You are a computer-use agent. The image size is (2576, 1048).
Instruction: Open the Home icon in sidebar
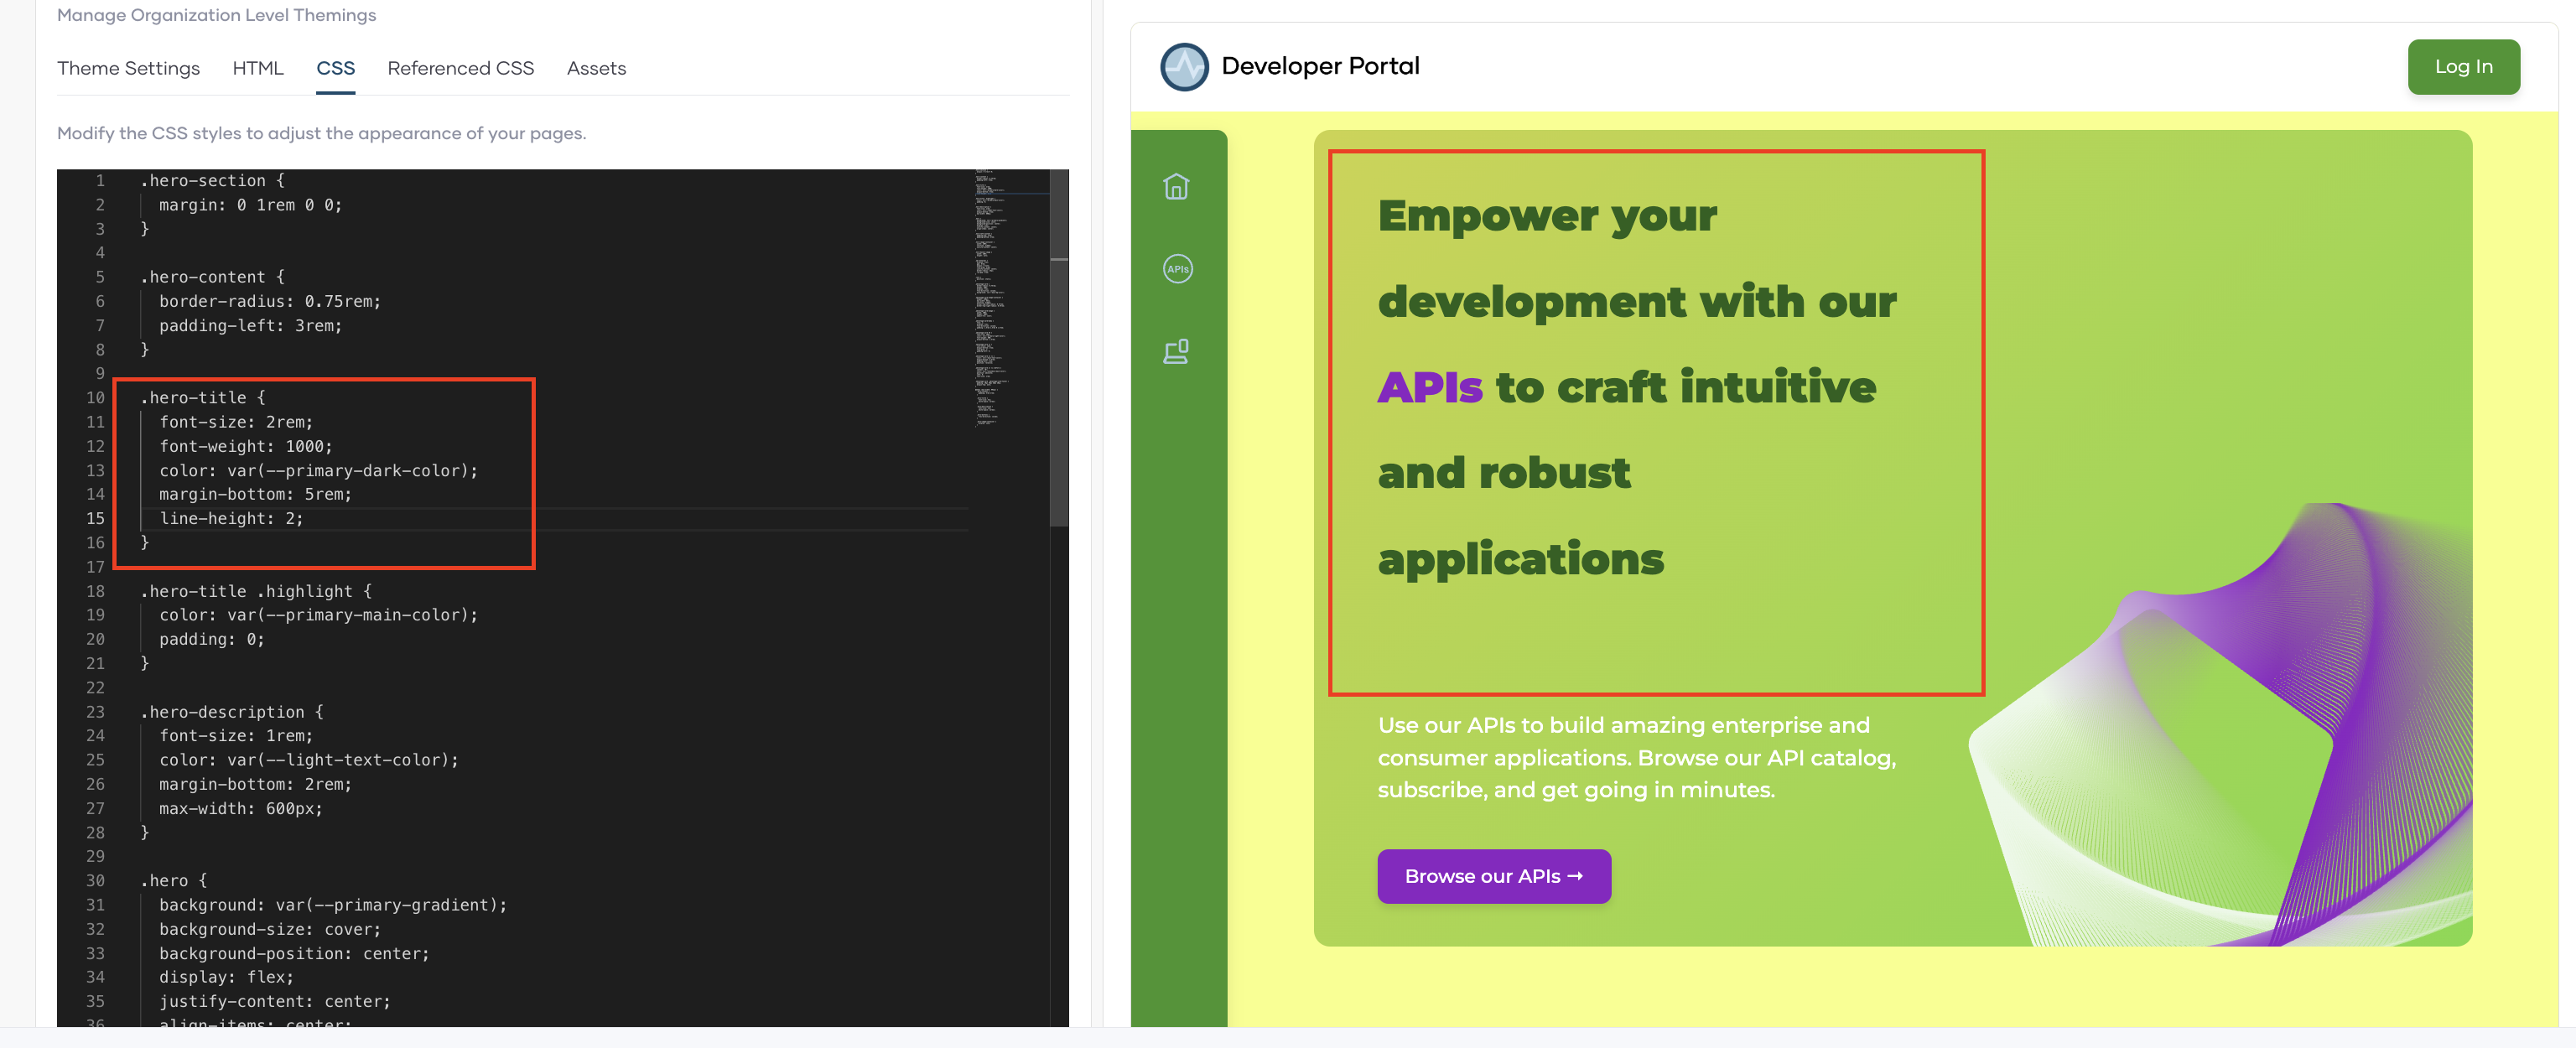[1176, 187]
